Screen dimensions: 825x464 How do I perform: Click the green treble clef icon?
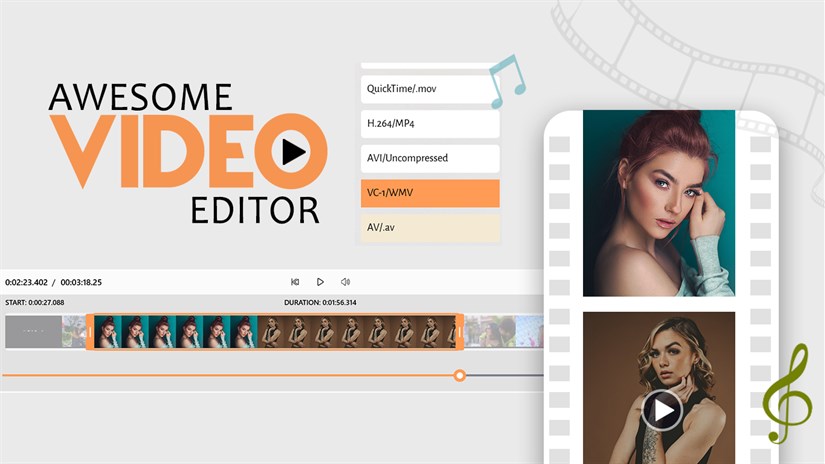click(788, 395)
